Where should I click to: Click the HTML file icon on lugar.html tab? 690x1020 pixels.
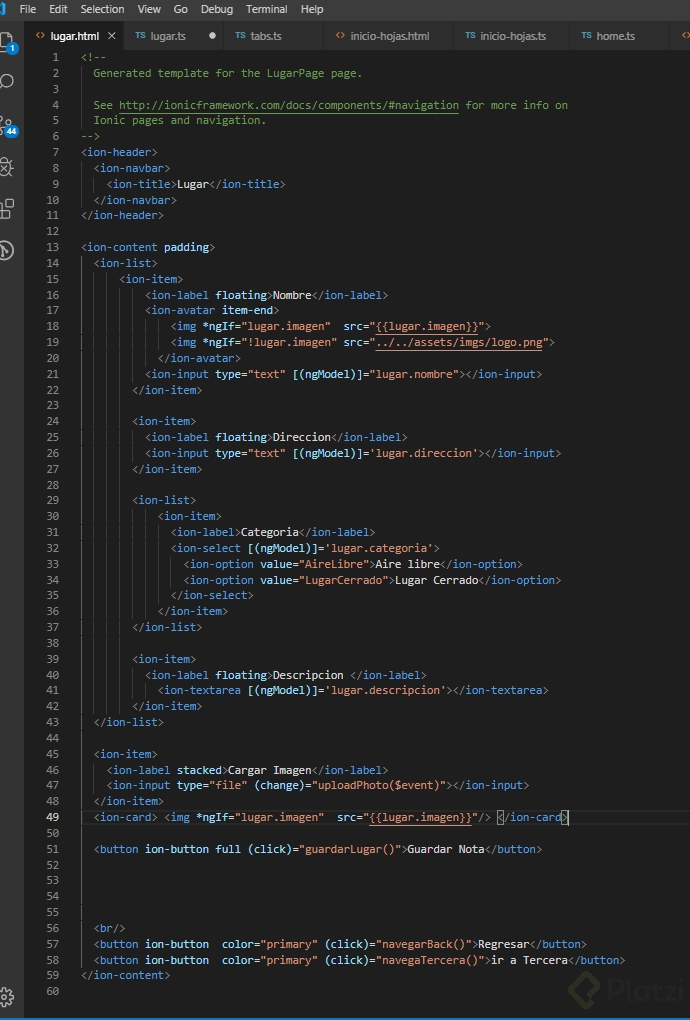[x=40, y=36]
